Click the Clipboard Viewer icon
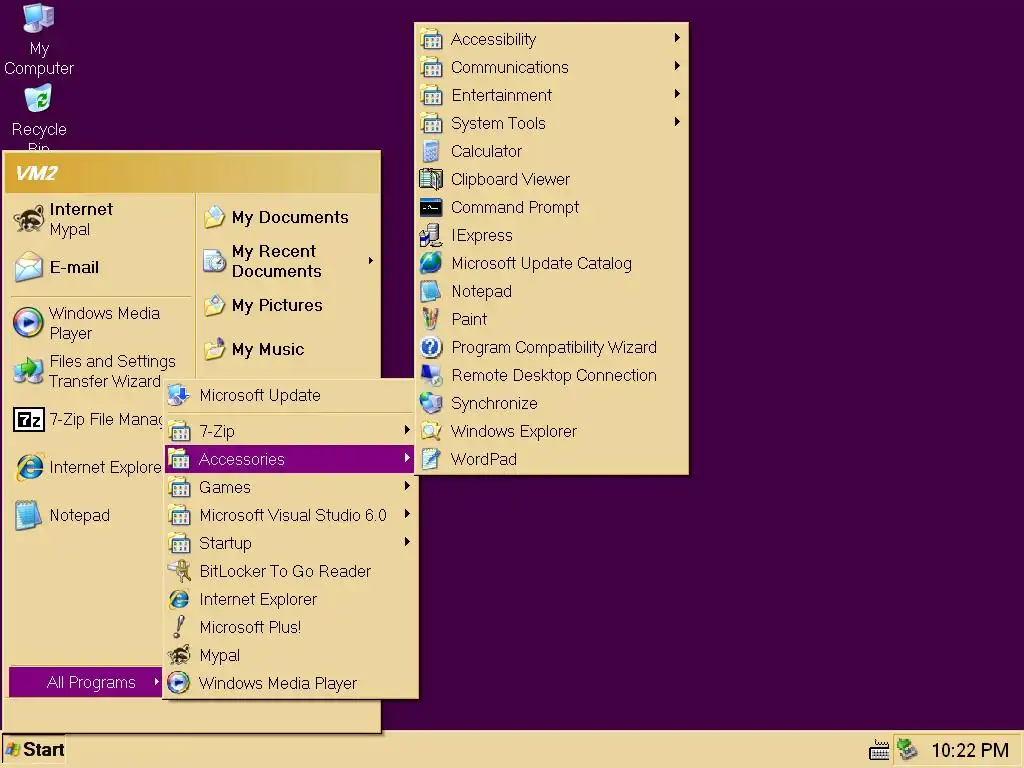1024x768 pixels. 431,179
